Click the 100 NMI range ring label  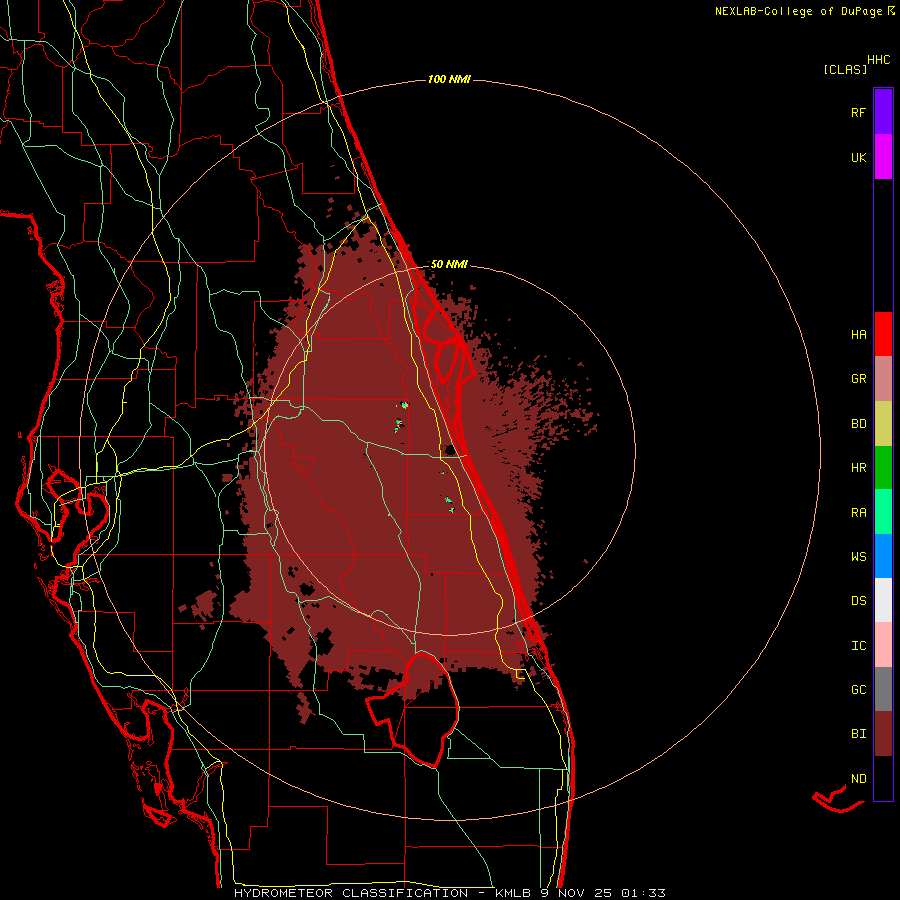pyautogui.click(x=449, y=79)
